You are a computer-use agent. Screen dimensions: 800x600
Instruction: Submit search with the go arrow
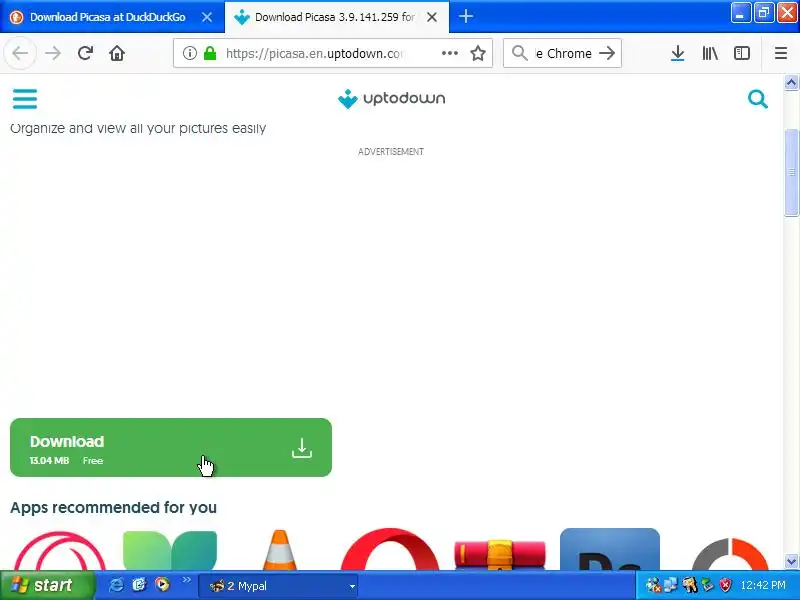(x=607, y=53)
